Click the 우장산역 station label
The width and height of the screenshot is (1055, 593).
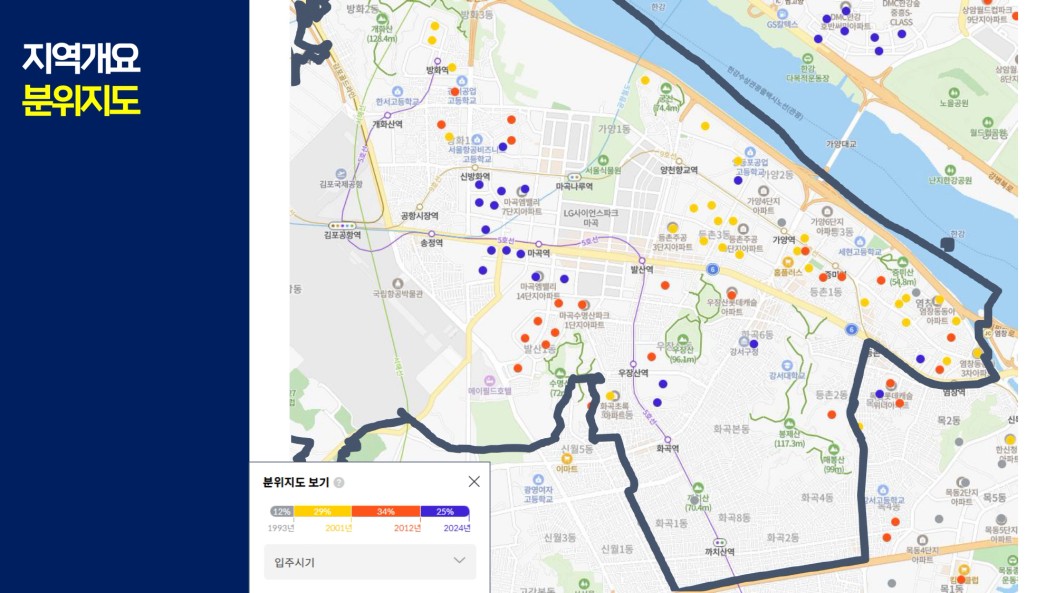(x=633, y=373)
